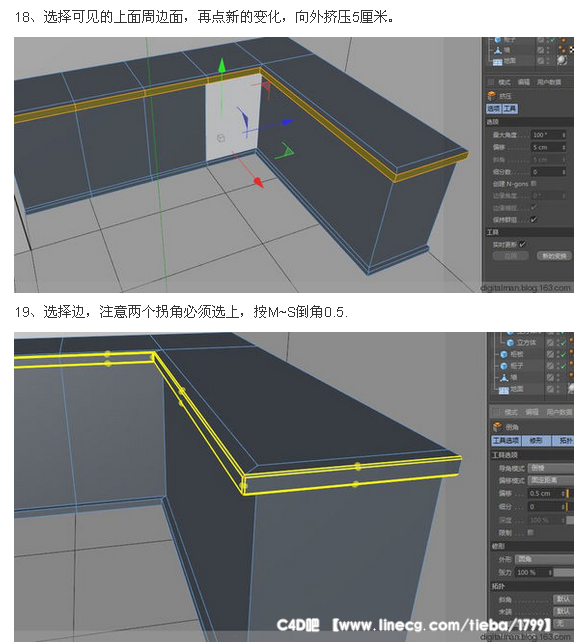This screenshot has width=577, height=642.
Task: Open the Edit menu in the upper attribute panel
Action: [524, 82]
